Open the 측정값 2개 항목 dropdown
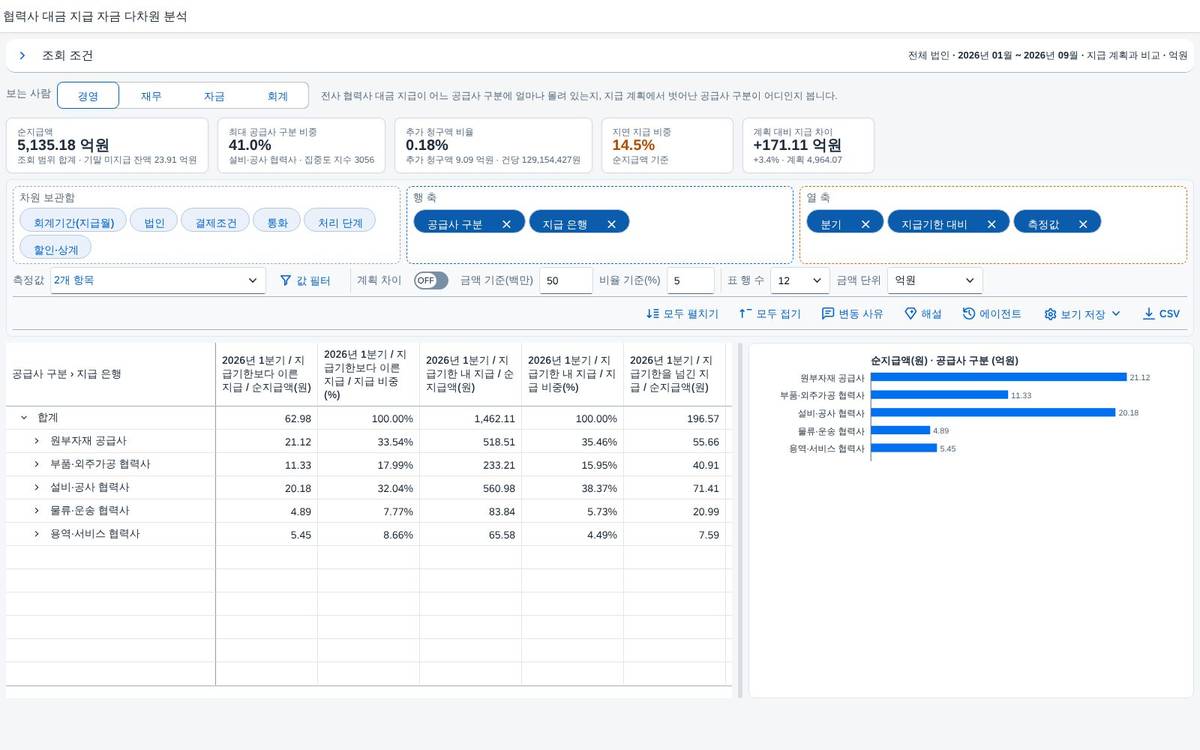Screen dimensions: 1200x750 [x=158, y=281]
